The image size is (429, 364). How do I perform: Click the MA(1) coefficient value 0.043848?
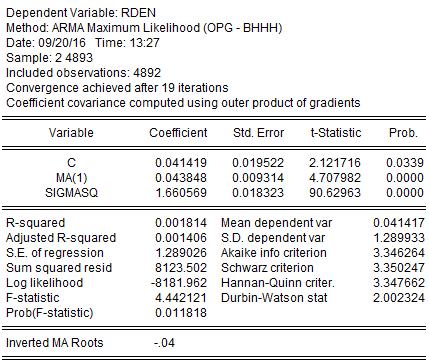click(181, 178)
